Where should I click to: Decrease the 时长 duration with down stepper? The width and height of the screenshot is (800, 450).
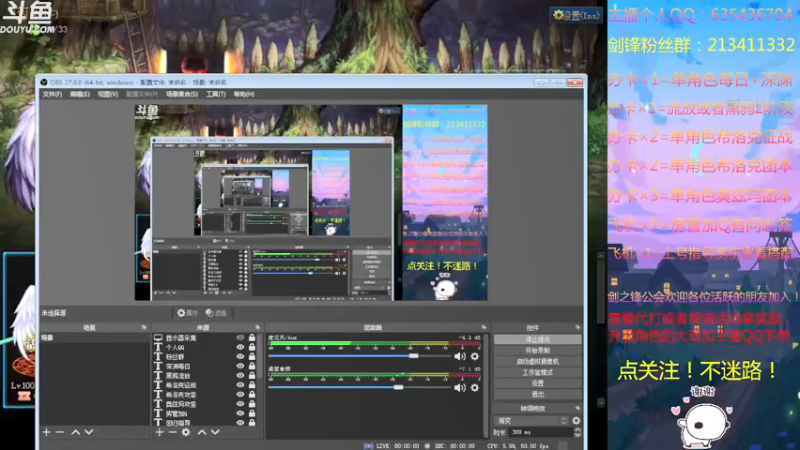coord(577,435)
